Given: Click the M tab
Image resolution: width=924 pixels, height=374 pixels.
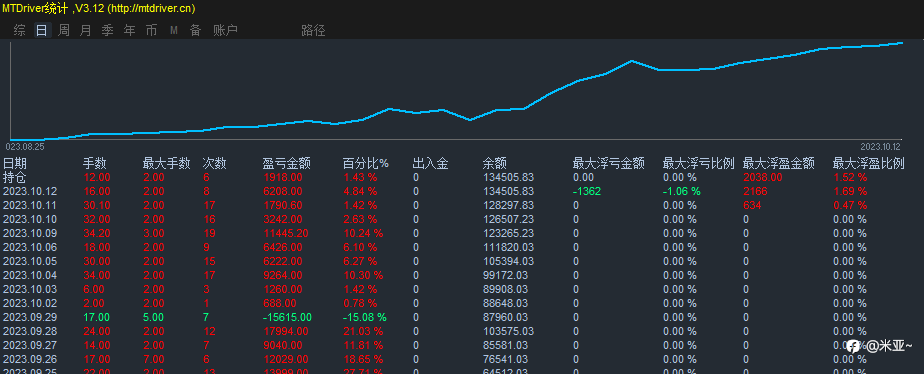Looking at the screenshot, I should coord(174,31).
